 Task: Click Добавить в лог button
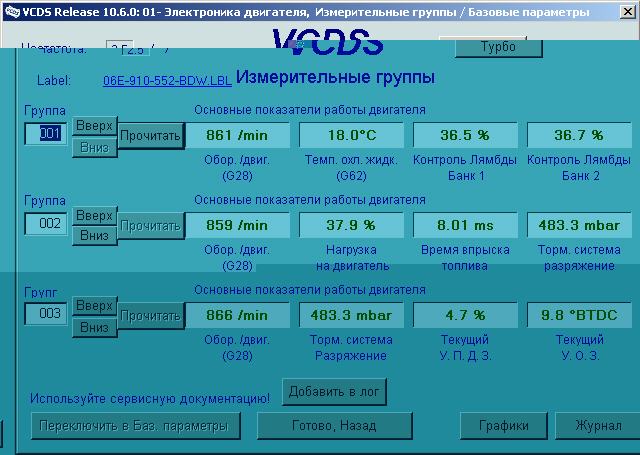coord(334,392)
